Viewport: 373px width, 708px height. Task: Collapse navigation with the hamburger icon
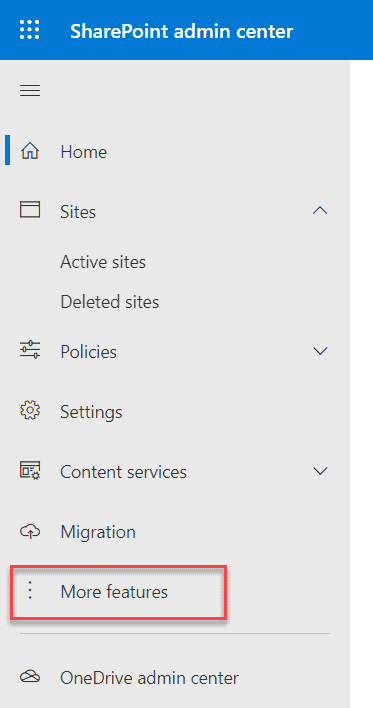point(30,91)
